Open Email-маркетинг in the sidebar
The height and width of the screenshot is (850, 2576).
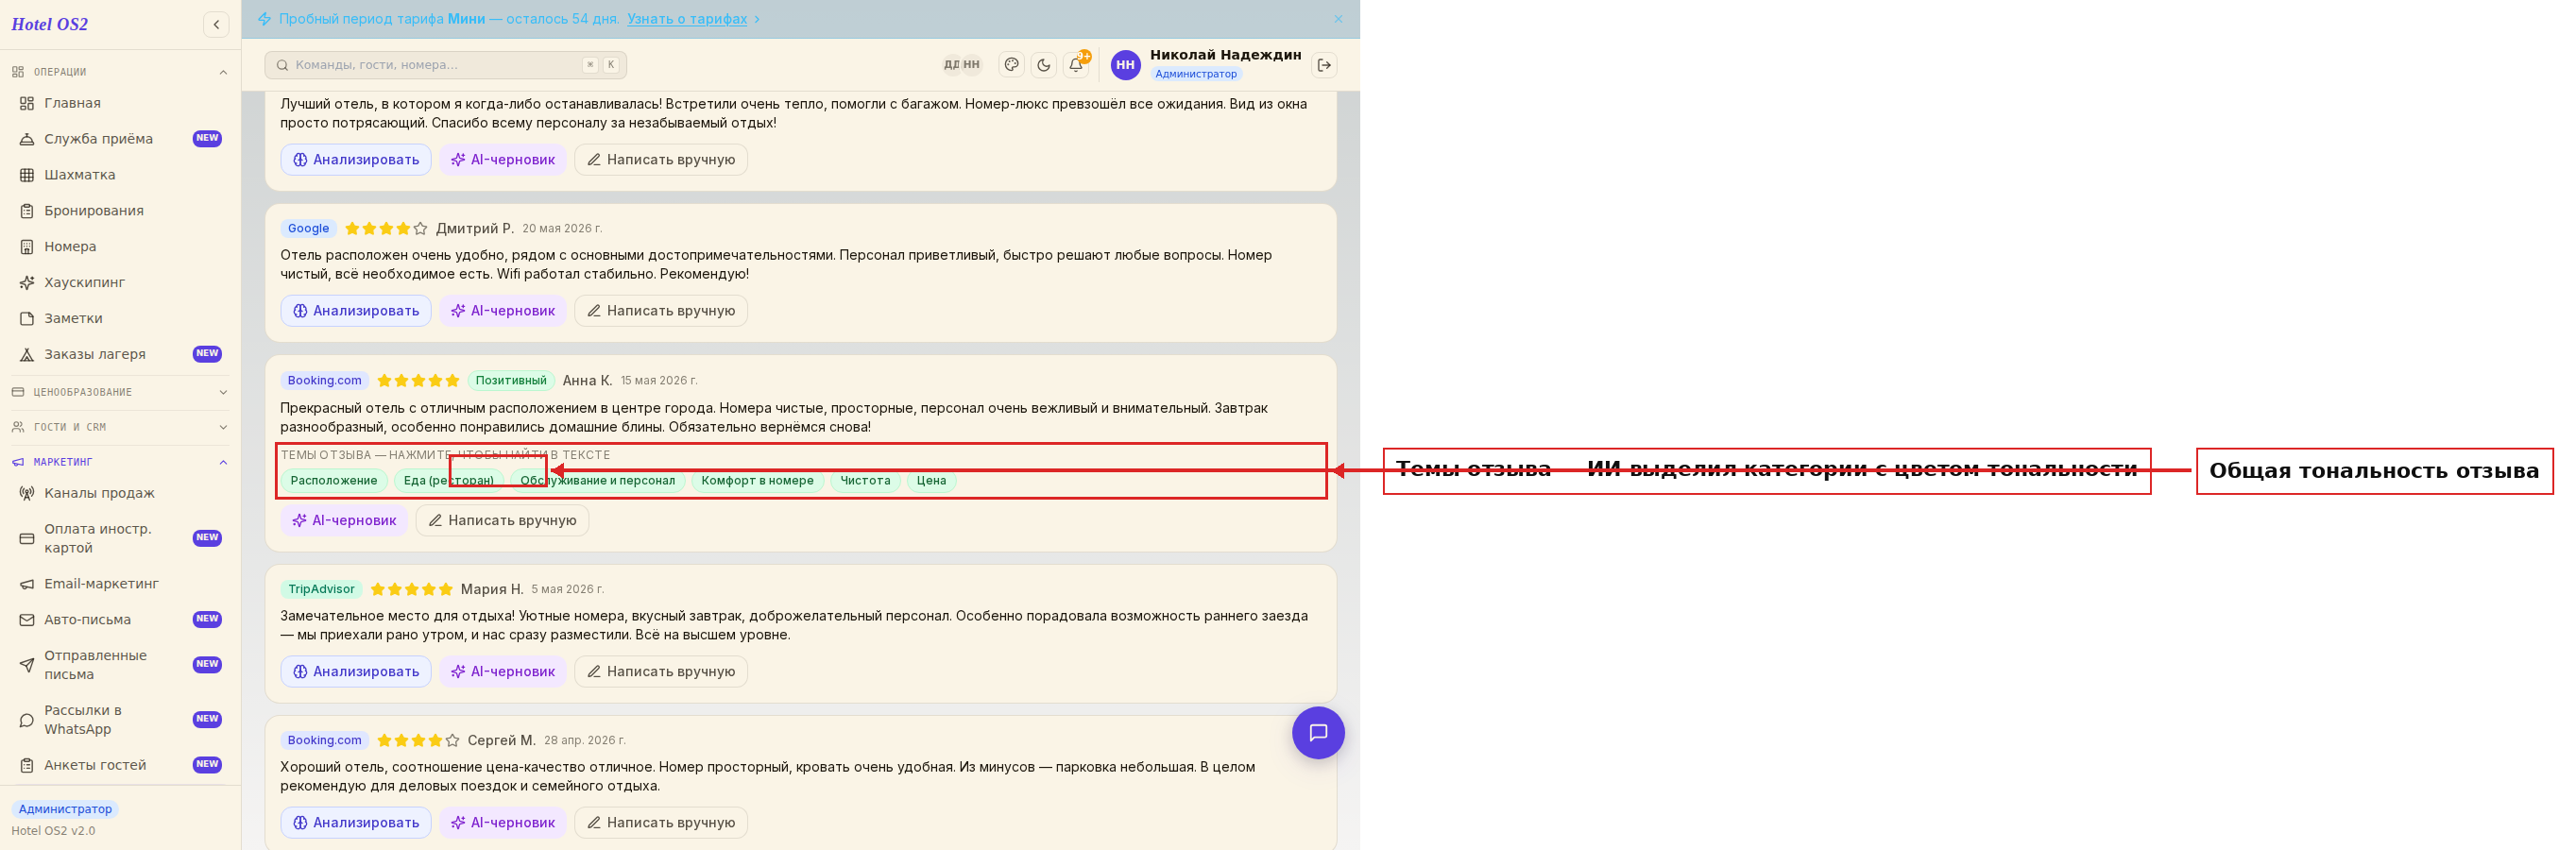120,584
